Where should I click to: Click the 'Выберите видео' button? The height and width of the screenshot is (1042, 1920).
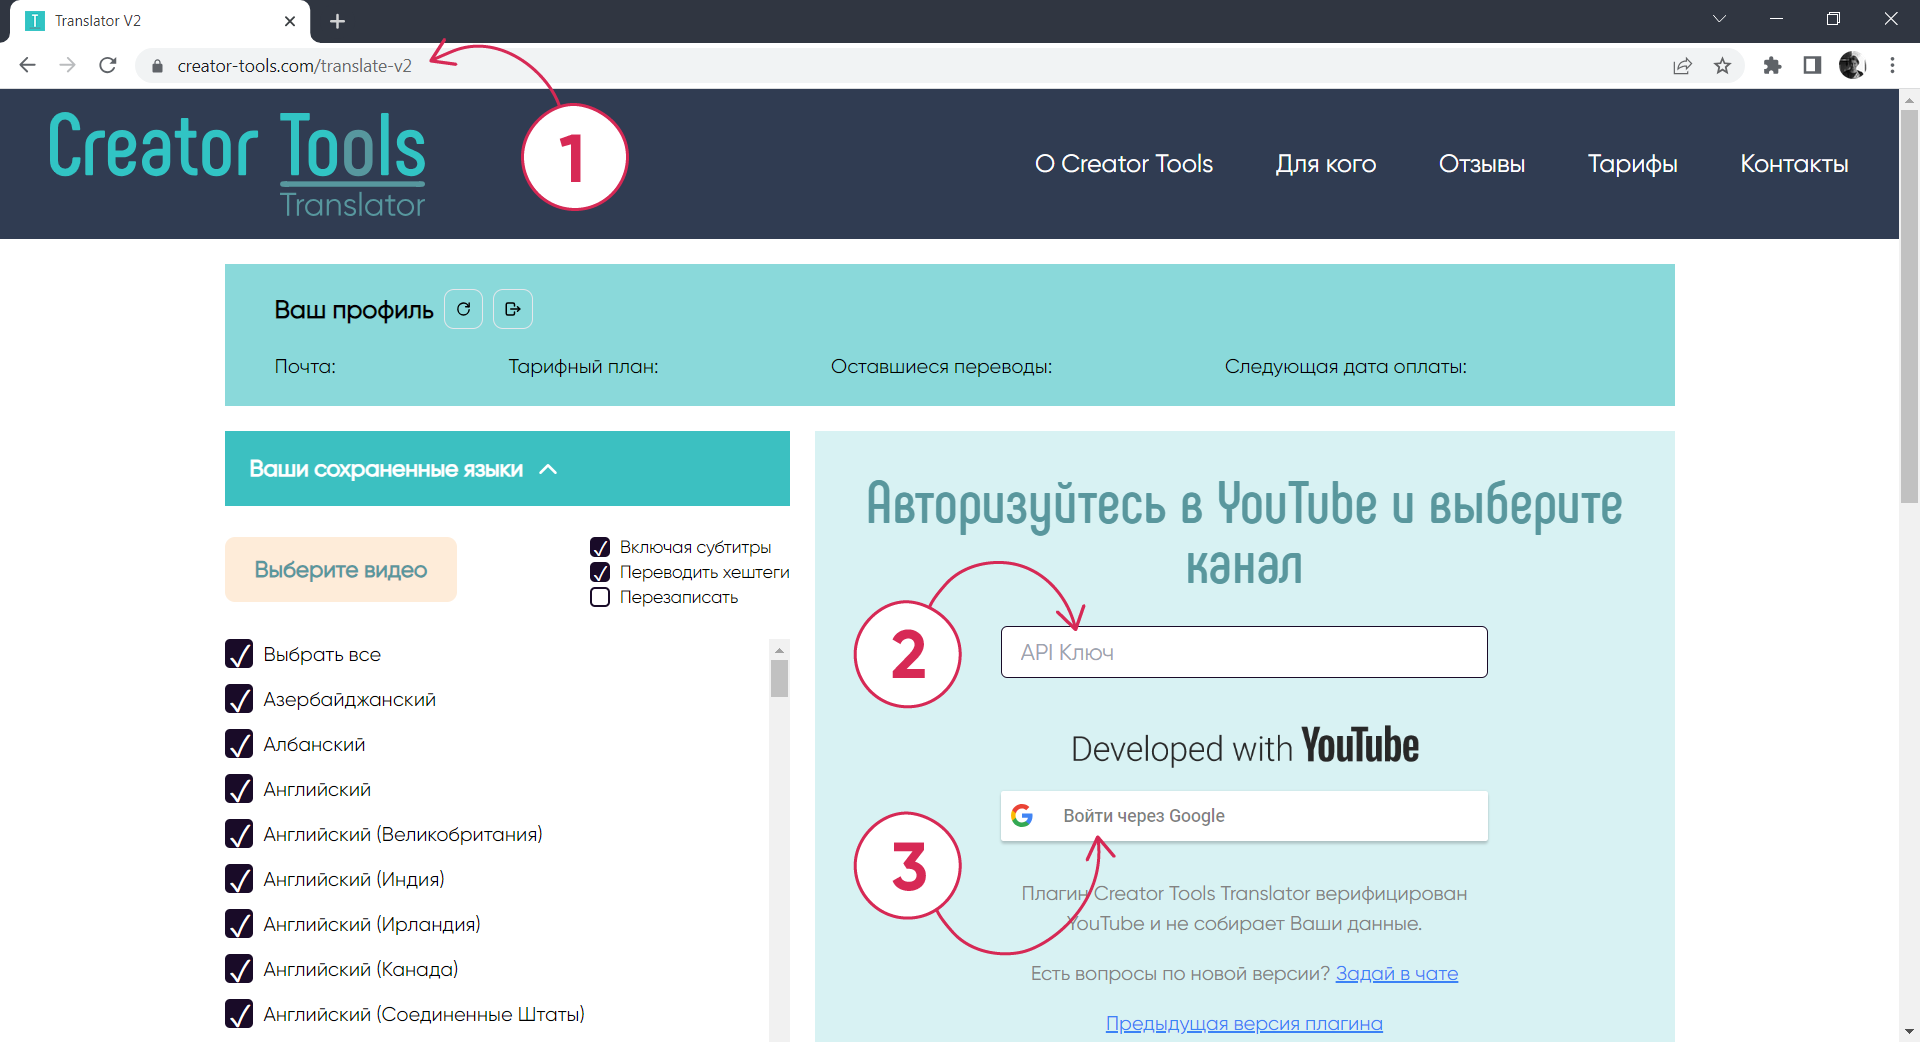(341, 570)
